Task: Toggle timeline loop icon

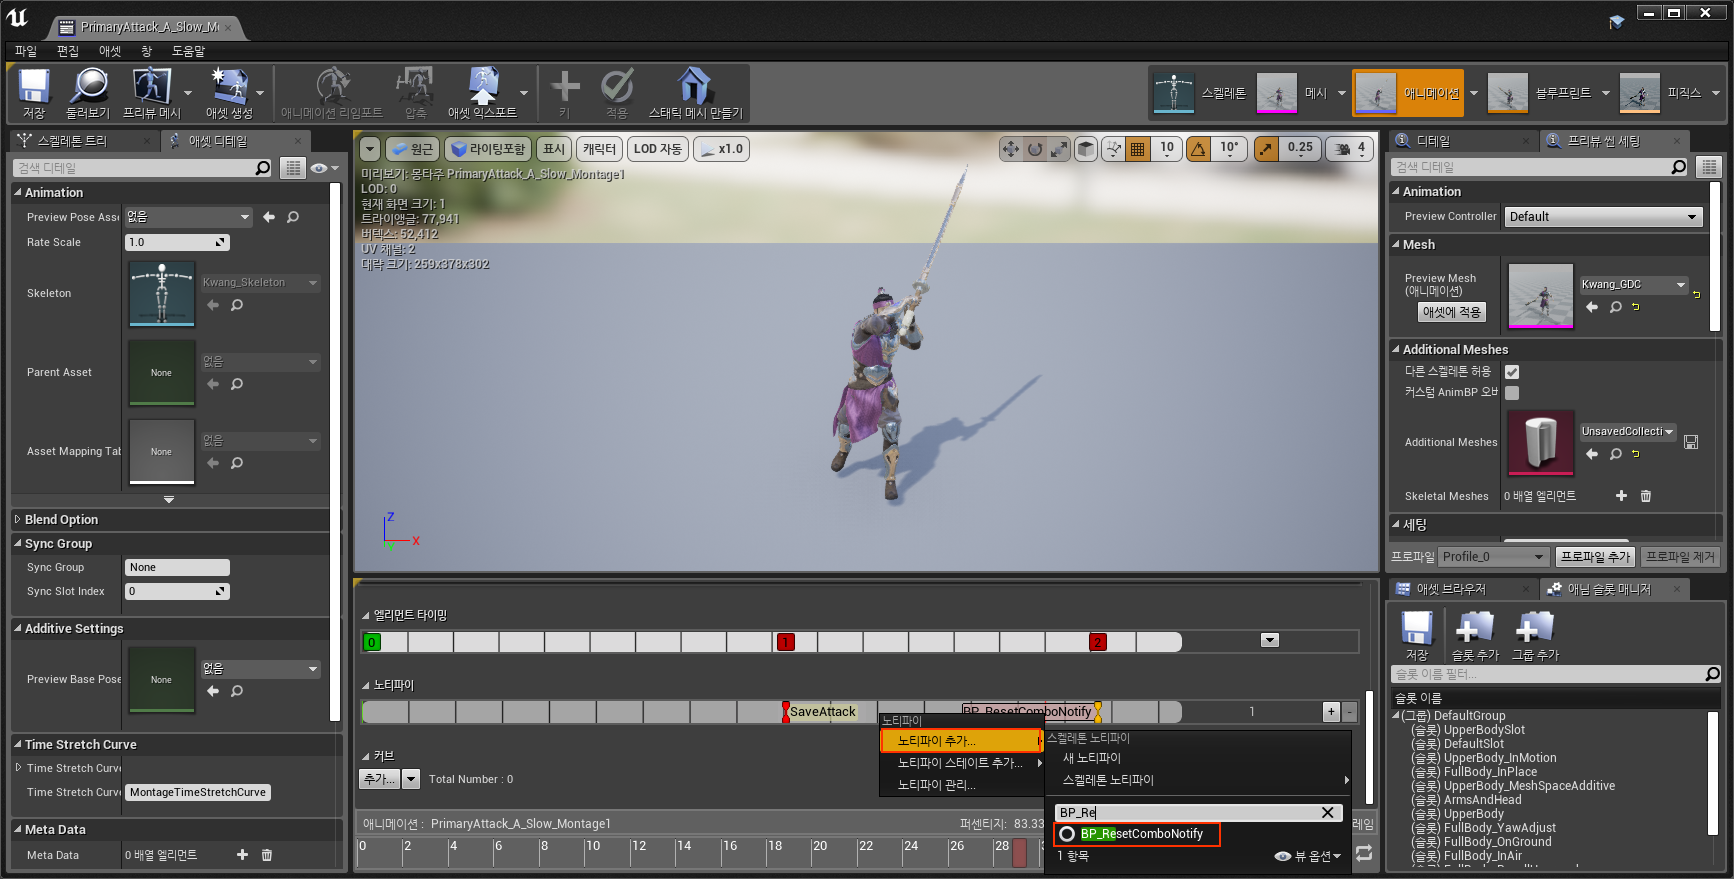Action: pyautogui.click(x=1364, y=853)
